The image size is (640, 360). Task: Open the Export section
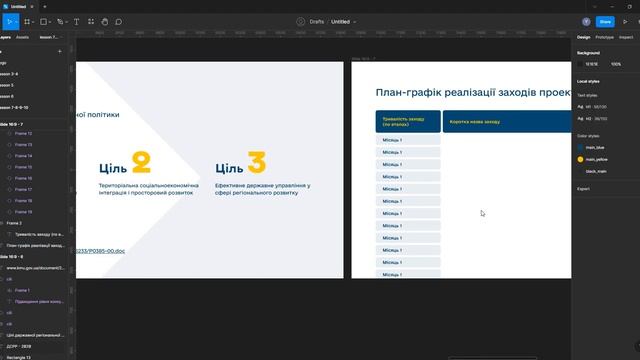click(583, 189)
